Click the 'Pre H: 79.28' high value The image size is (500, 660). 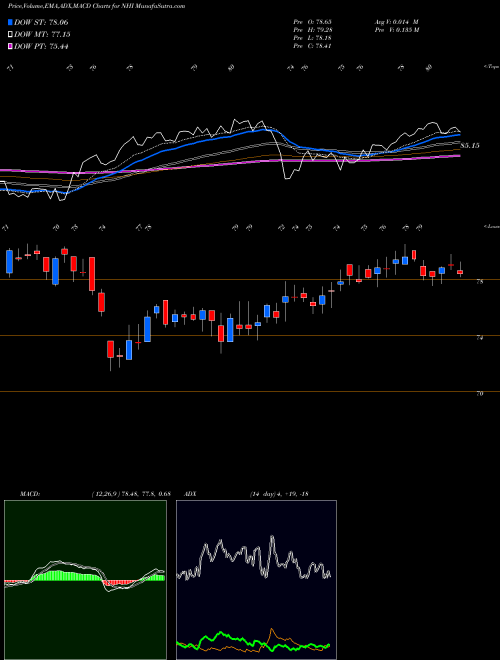tap(312, 29)
